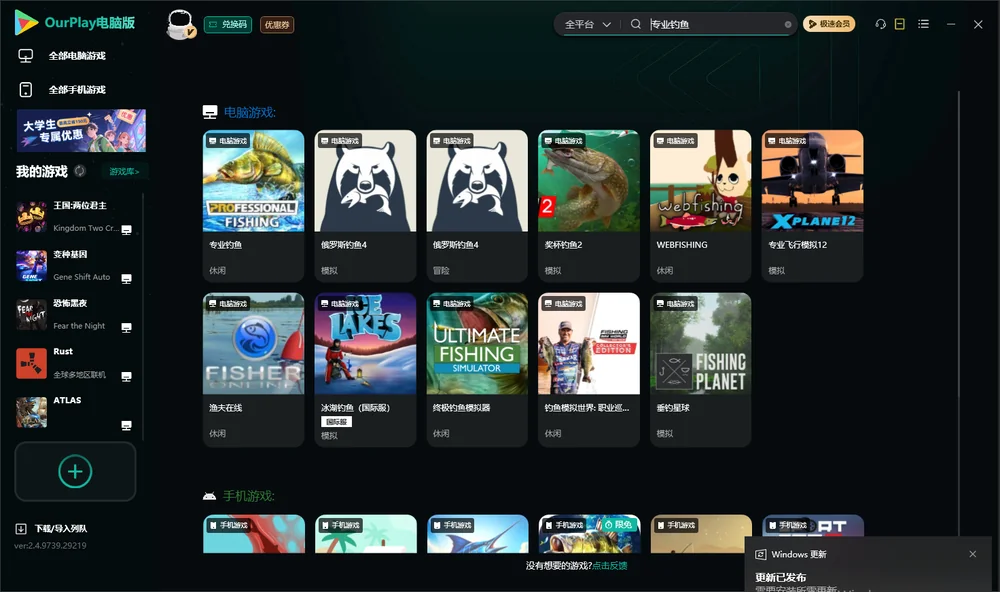Image resolution: width=1000 pixels, height=592 pixels.
Task: Close the Windows 更新 notification
Action: [x=973, y=554]
